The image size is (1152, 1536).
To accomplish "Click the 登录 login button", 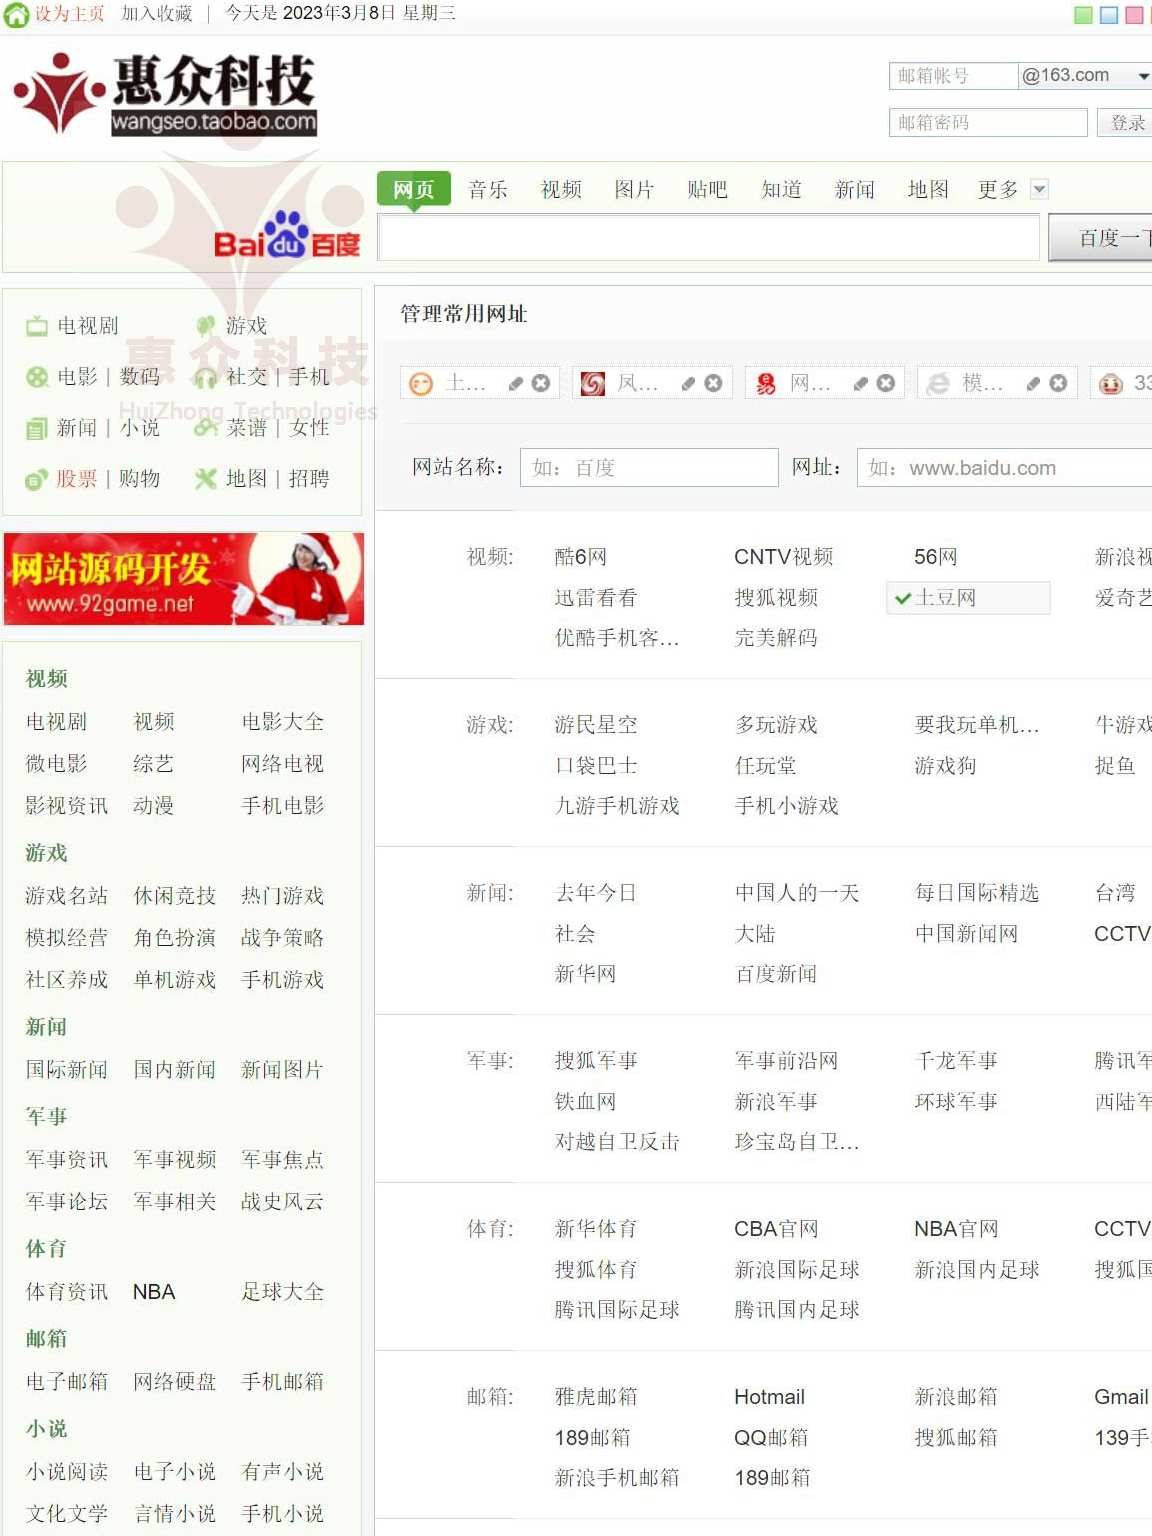I will click(x=1125, y=123).
